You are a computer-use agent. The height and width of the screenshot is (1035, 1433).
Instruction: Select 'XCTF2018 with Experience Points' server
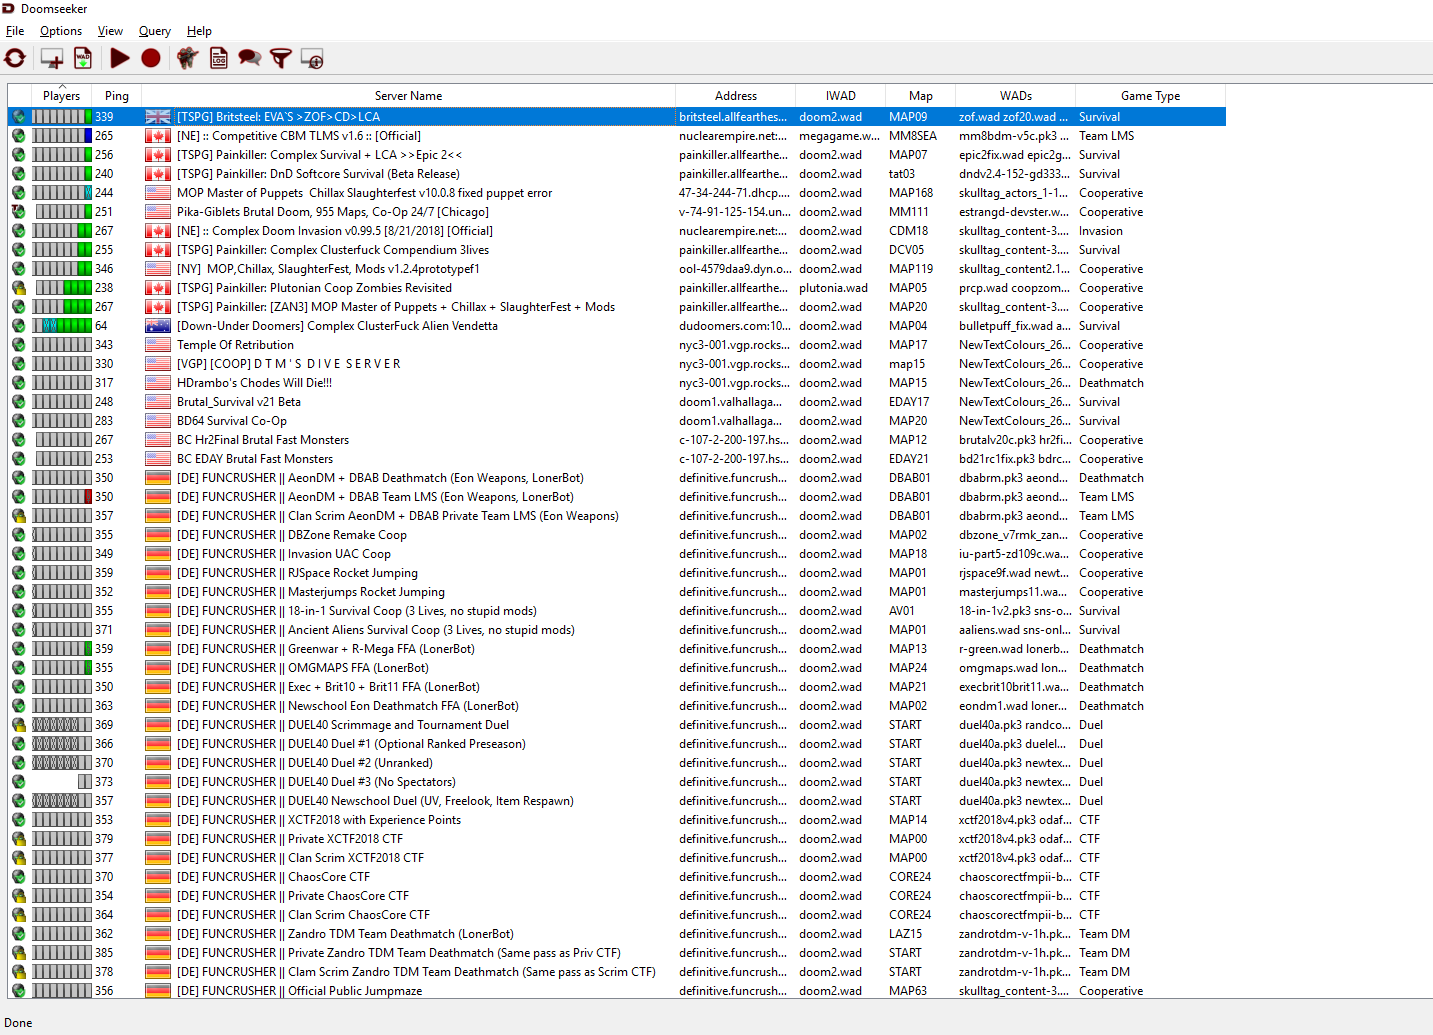click(617, 820)
